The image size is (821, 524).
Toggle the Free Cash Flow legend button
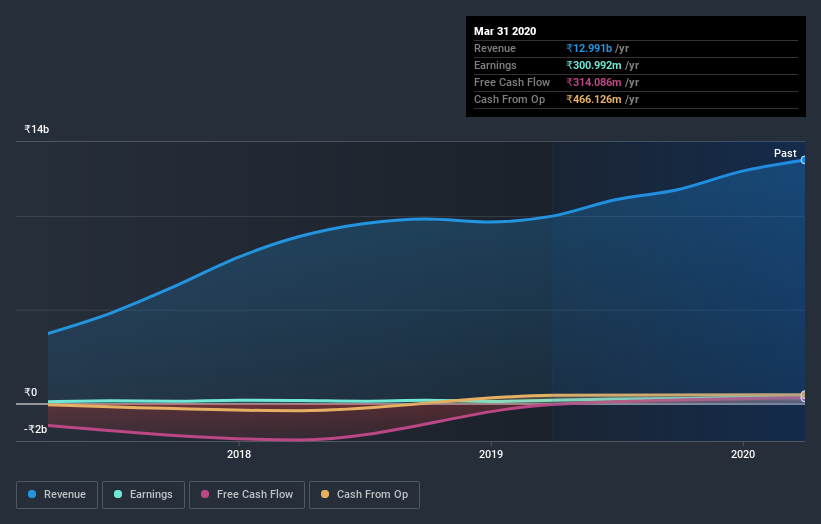point(247,495)
